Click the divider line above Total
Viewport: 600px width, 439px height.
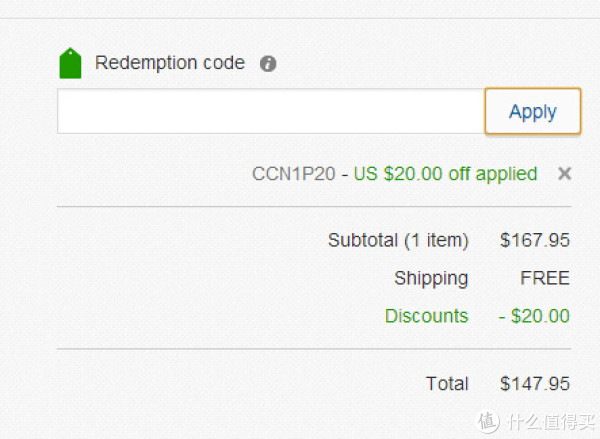314,349
